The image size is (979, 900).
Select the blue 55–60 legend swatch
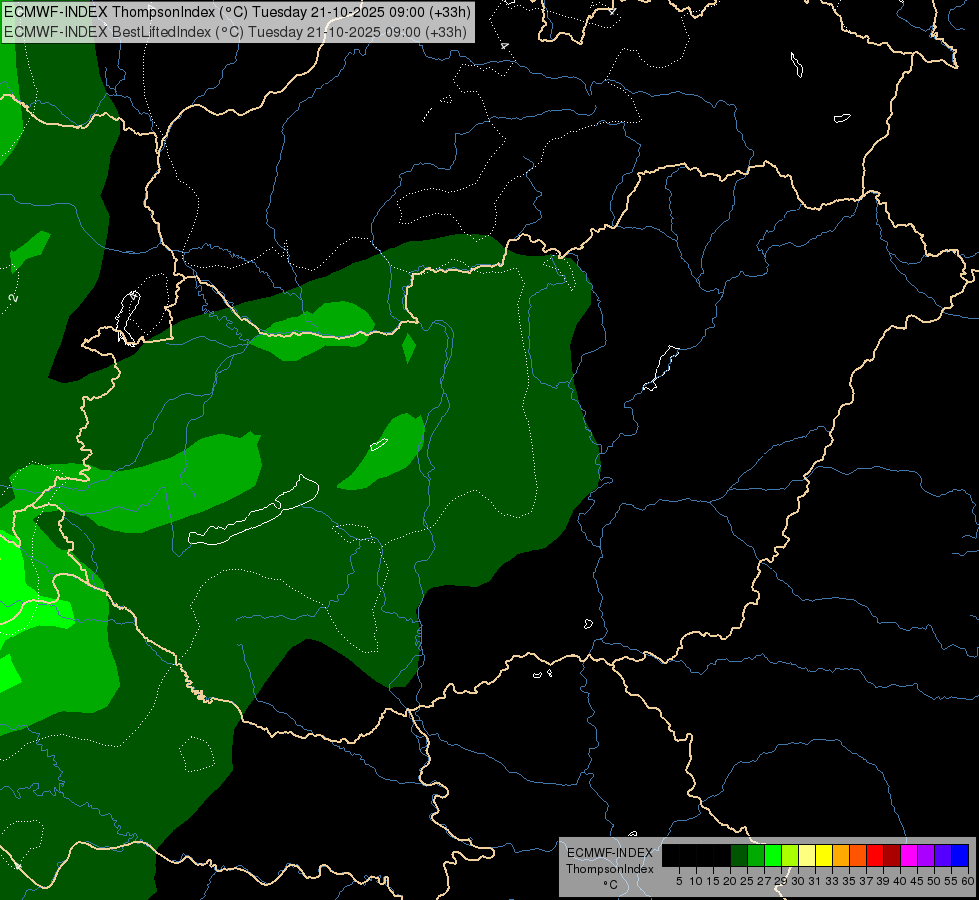[960, 855]
